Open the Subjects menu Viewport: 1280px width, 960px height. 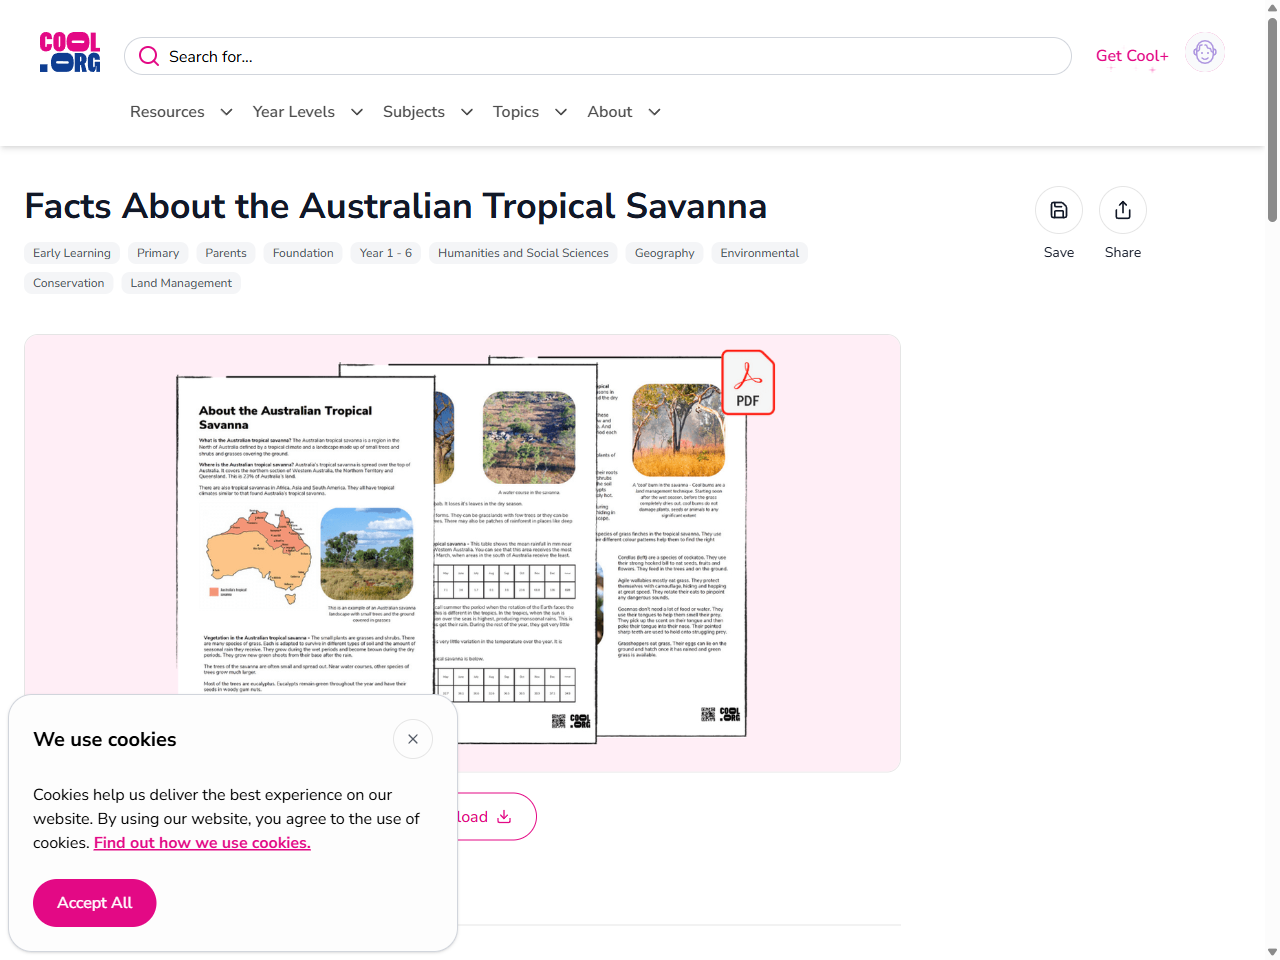[x=414, y=112]
